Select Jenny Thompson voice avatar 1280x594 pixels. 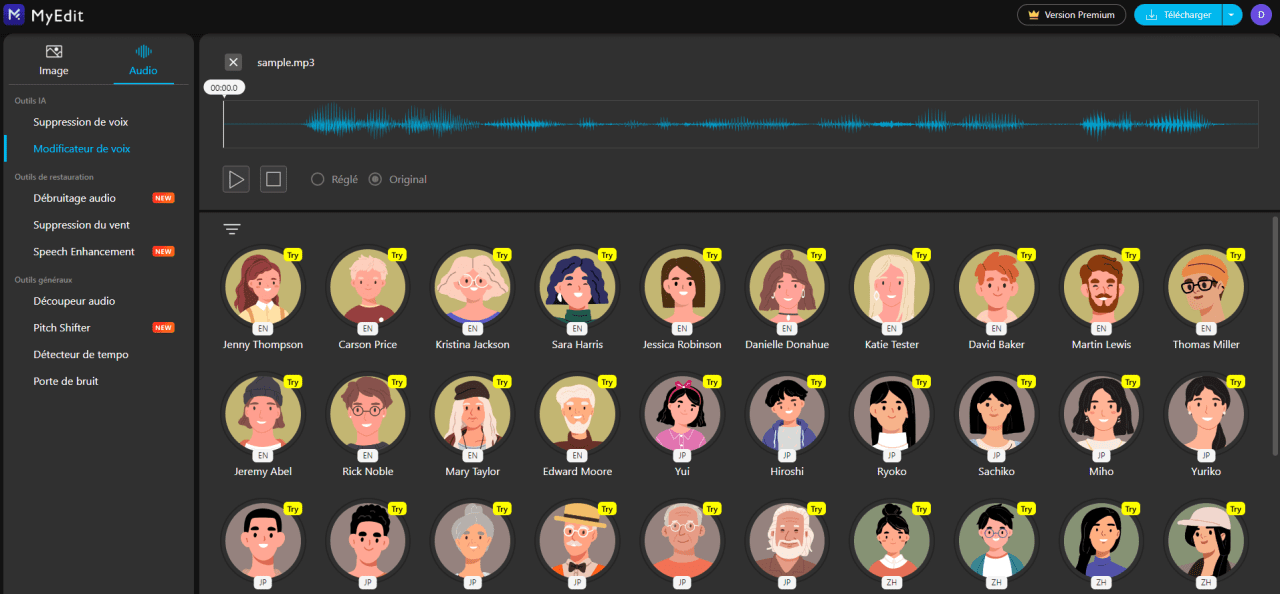262,289
